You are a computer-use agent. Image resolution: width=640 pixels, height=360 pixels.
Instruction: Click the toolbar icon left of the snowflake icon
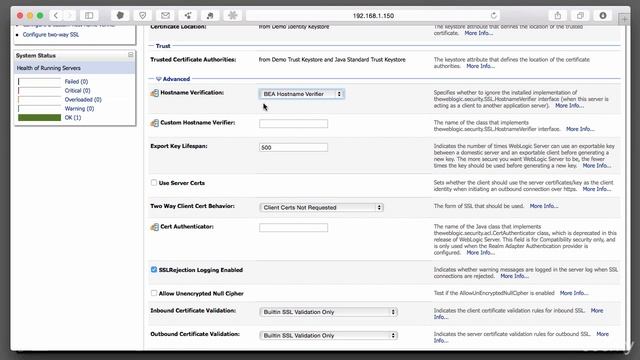click(x=210, y=16)
